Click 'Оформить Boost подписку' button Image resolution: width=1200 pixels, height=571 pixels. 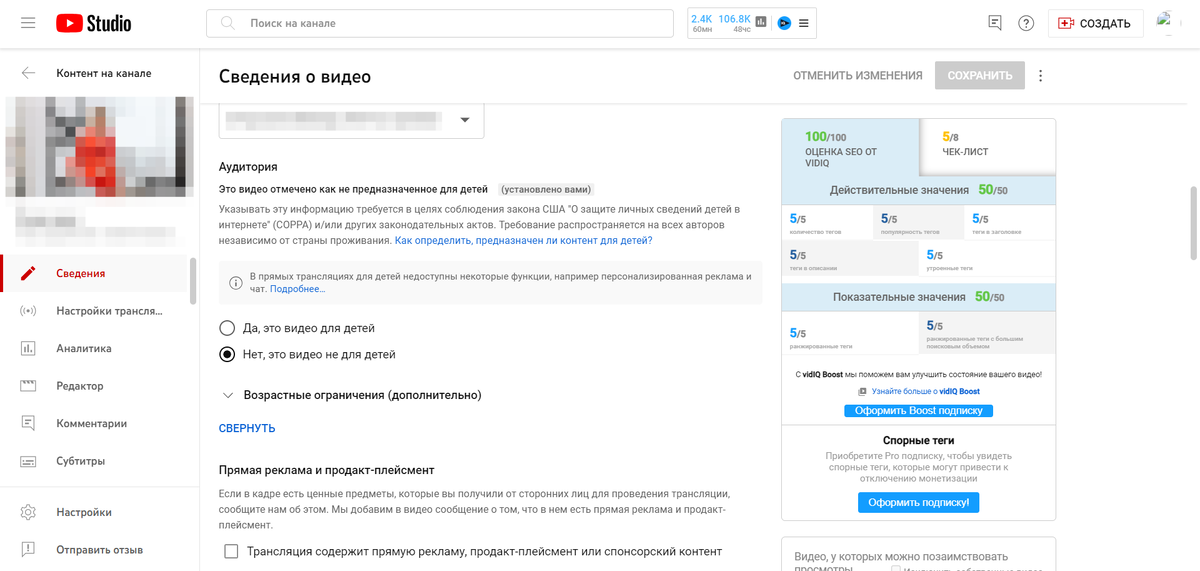coord(918,411)
